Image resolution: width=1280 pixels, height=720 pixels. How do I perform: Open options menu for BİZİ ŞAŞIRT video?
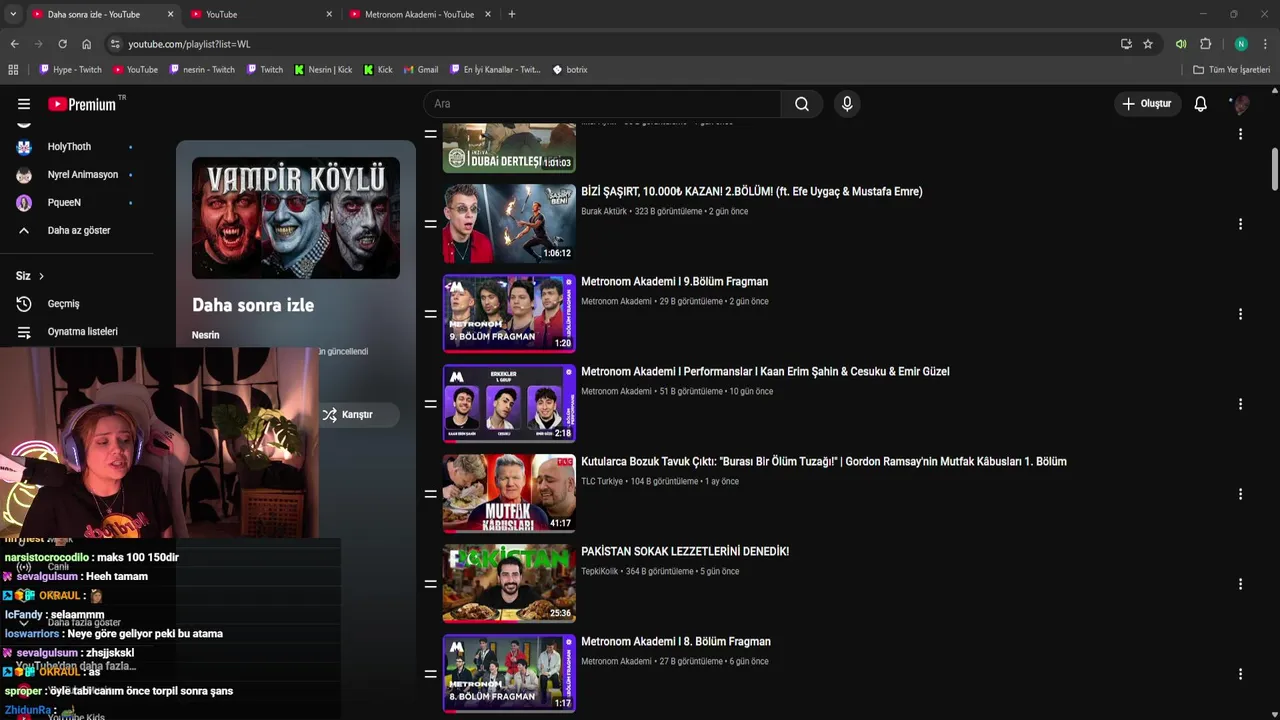(x=1241, y=224)
